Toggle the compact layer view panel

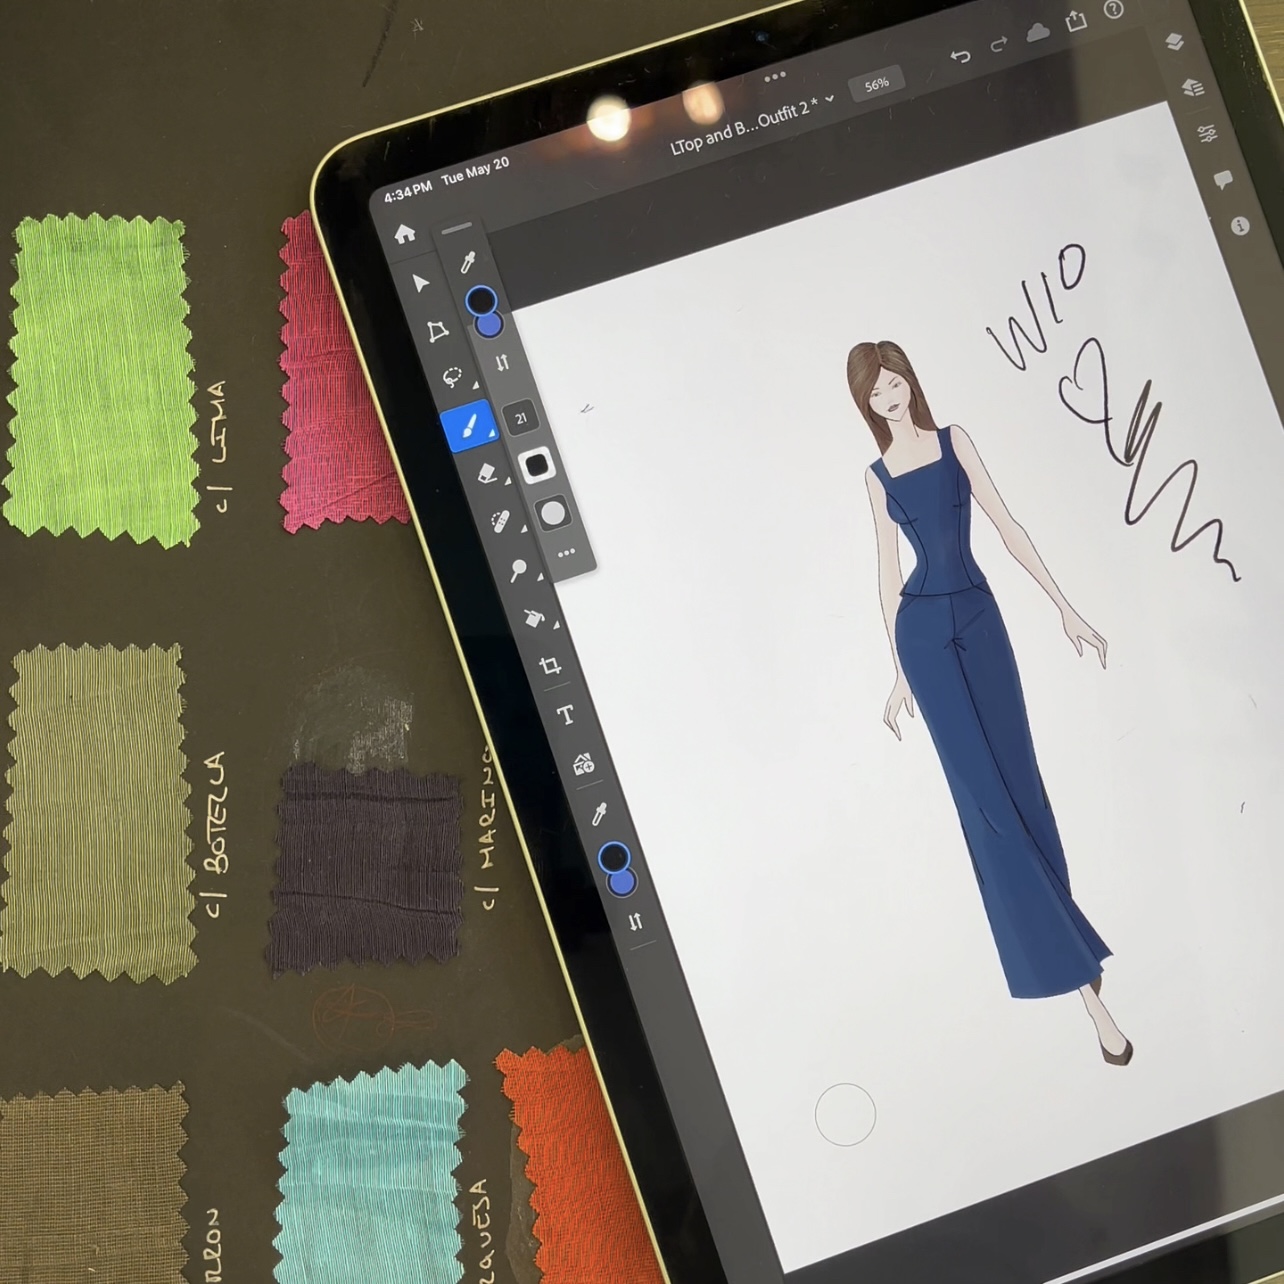1175,42
